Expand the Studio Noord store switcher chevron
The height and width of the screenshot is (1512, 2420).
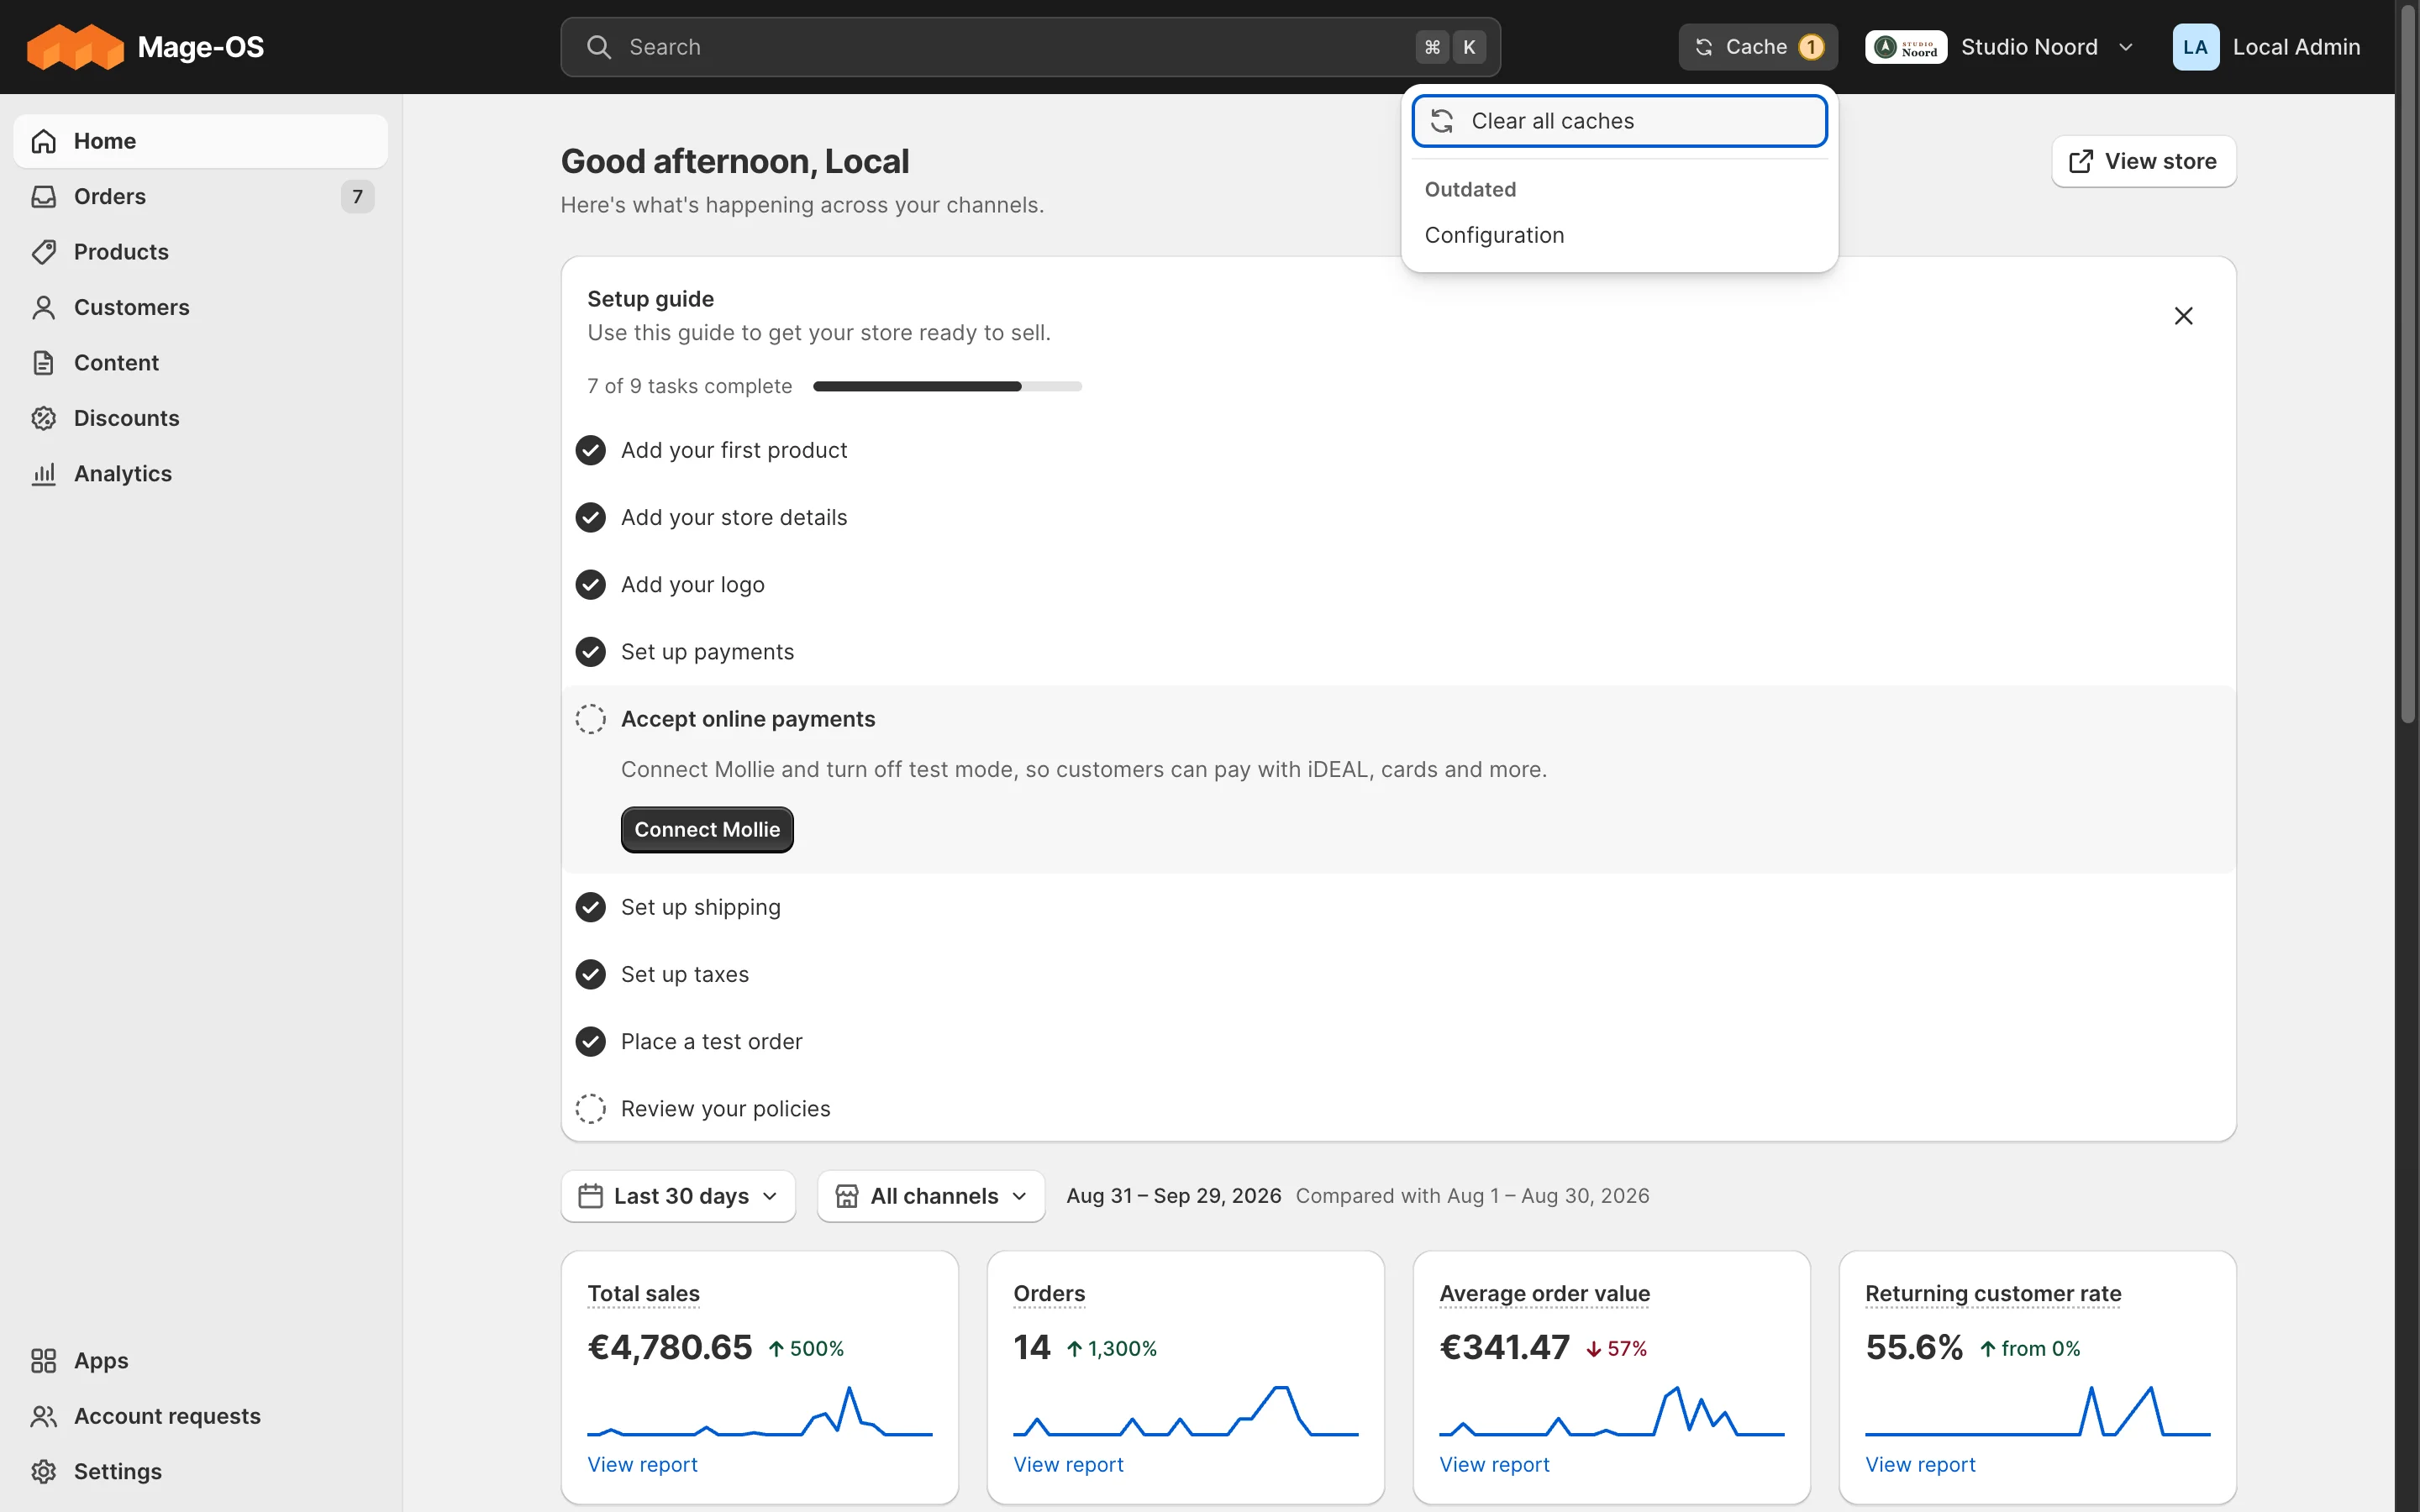tap(2127, 47)
